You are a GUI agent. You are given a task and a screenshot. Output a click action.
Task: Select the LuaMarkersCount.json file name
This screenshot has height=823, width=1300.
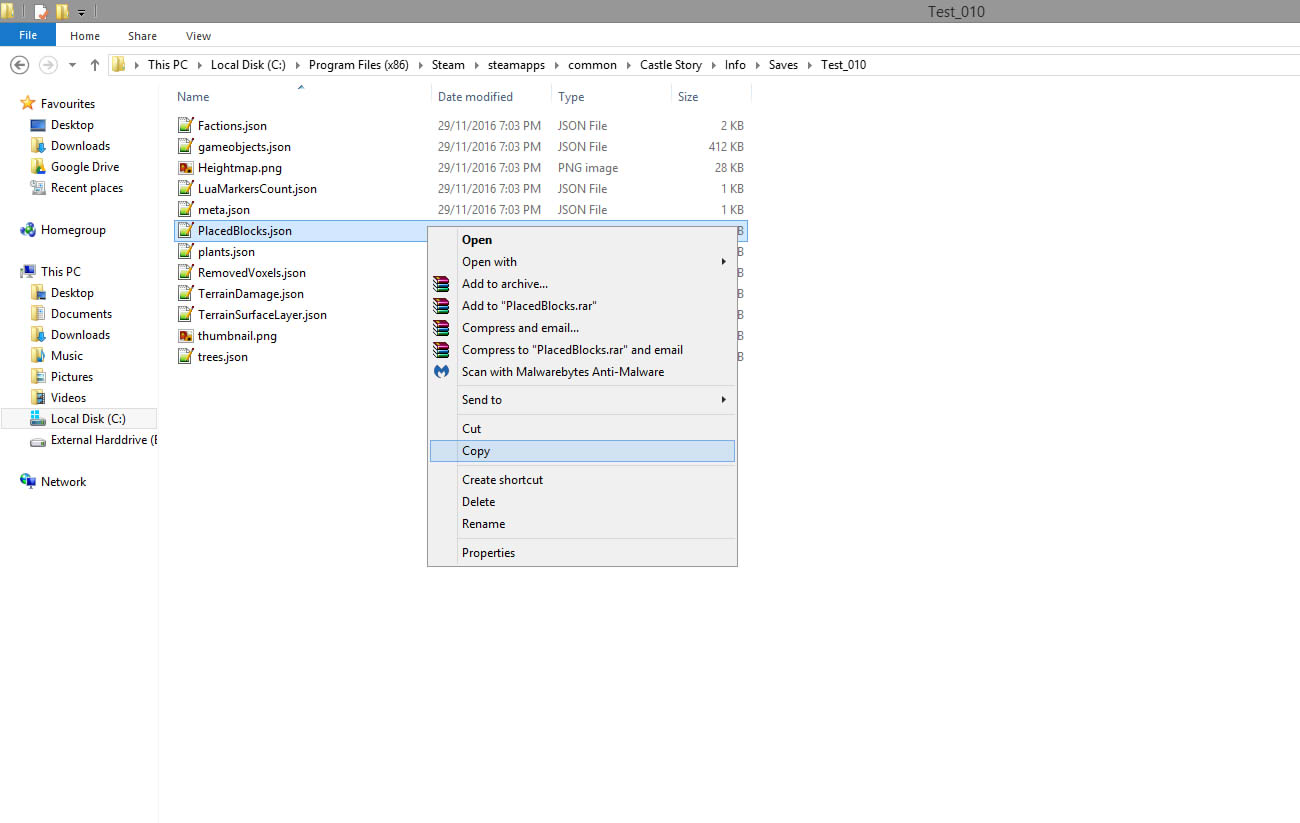(x=257, y=189)
